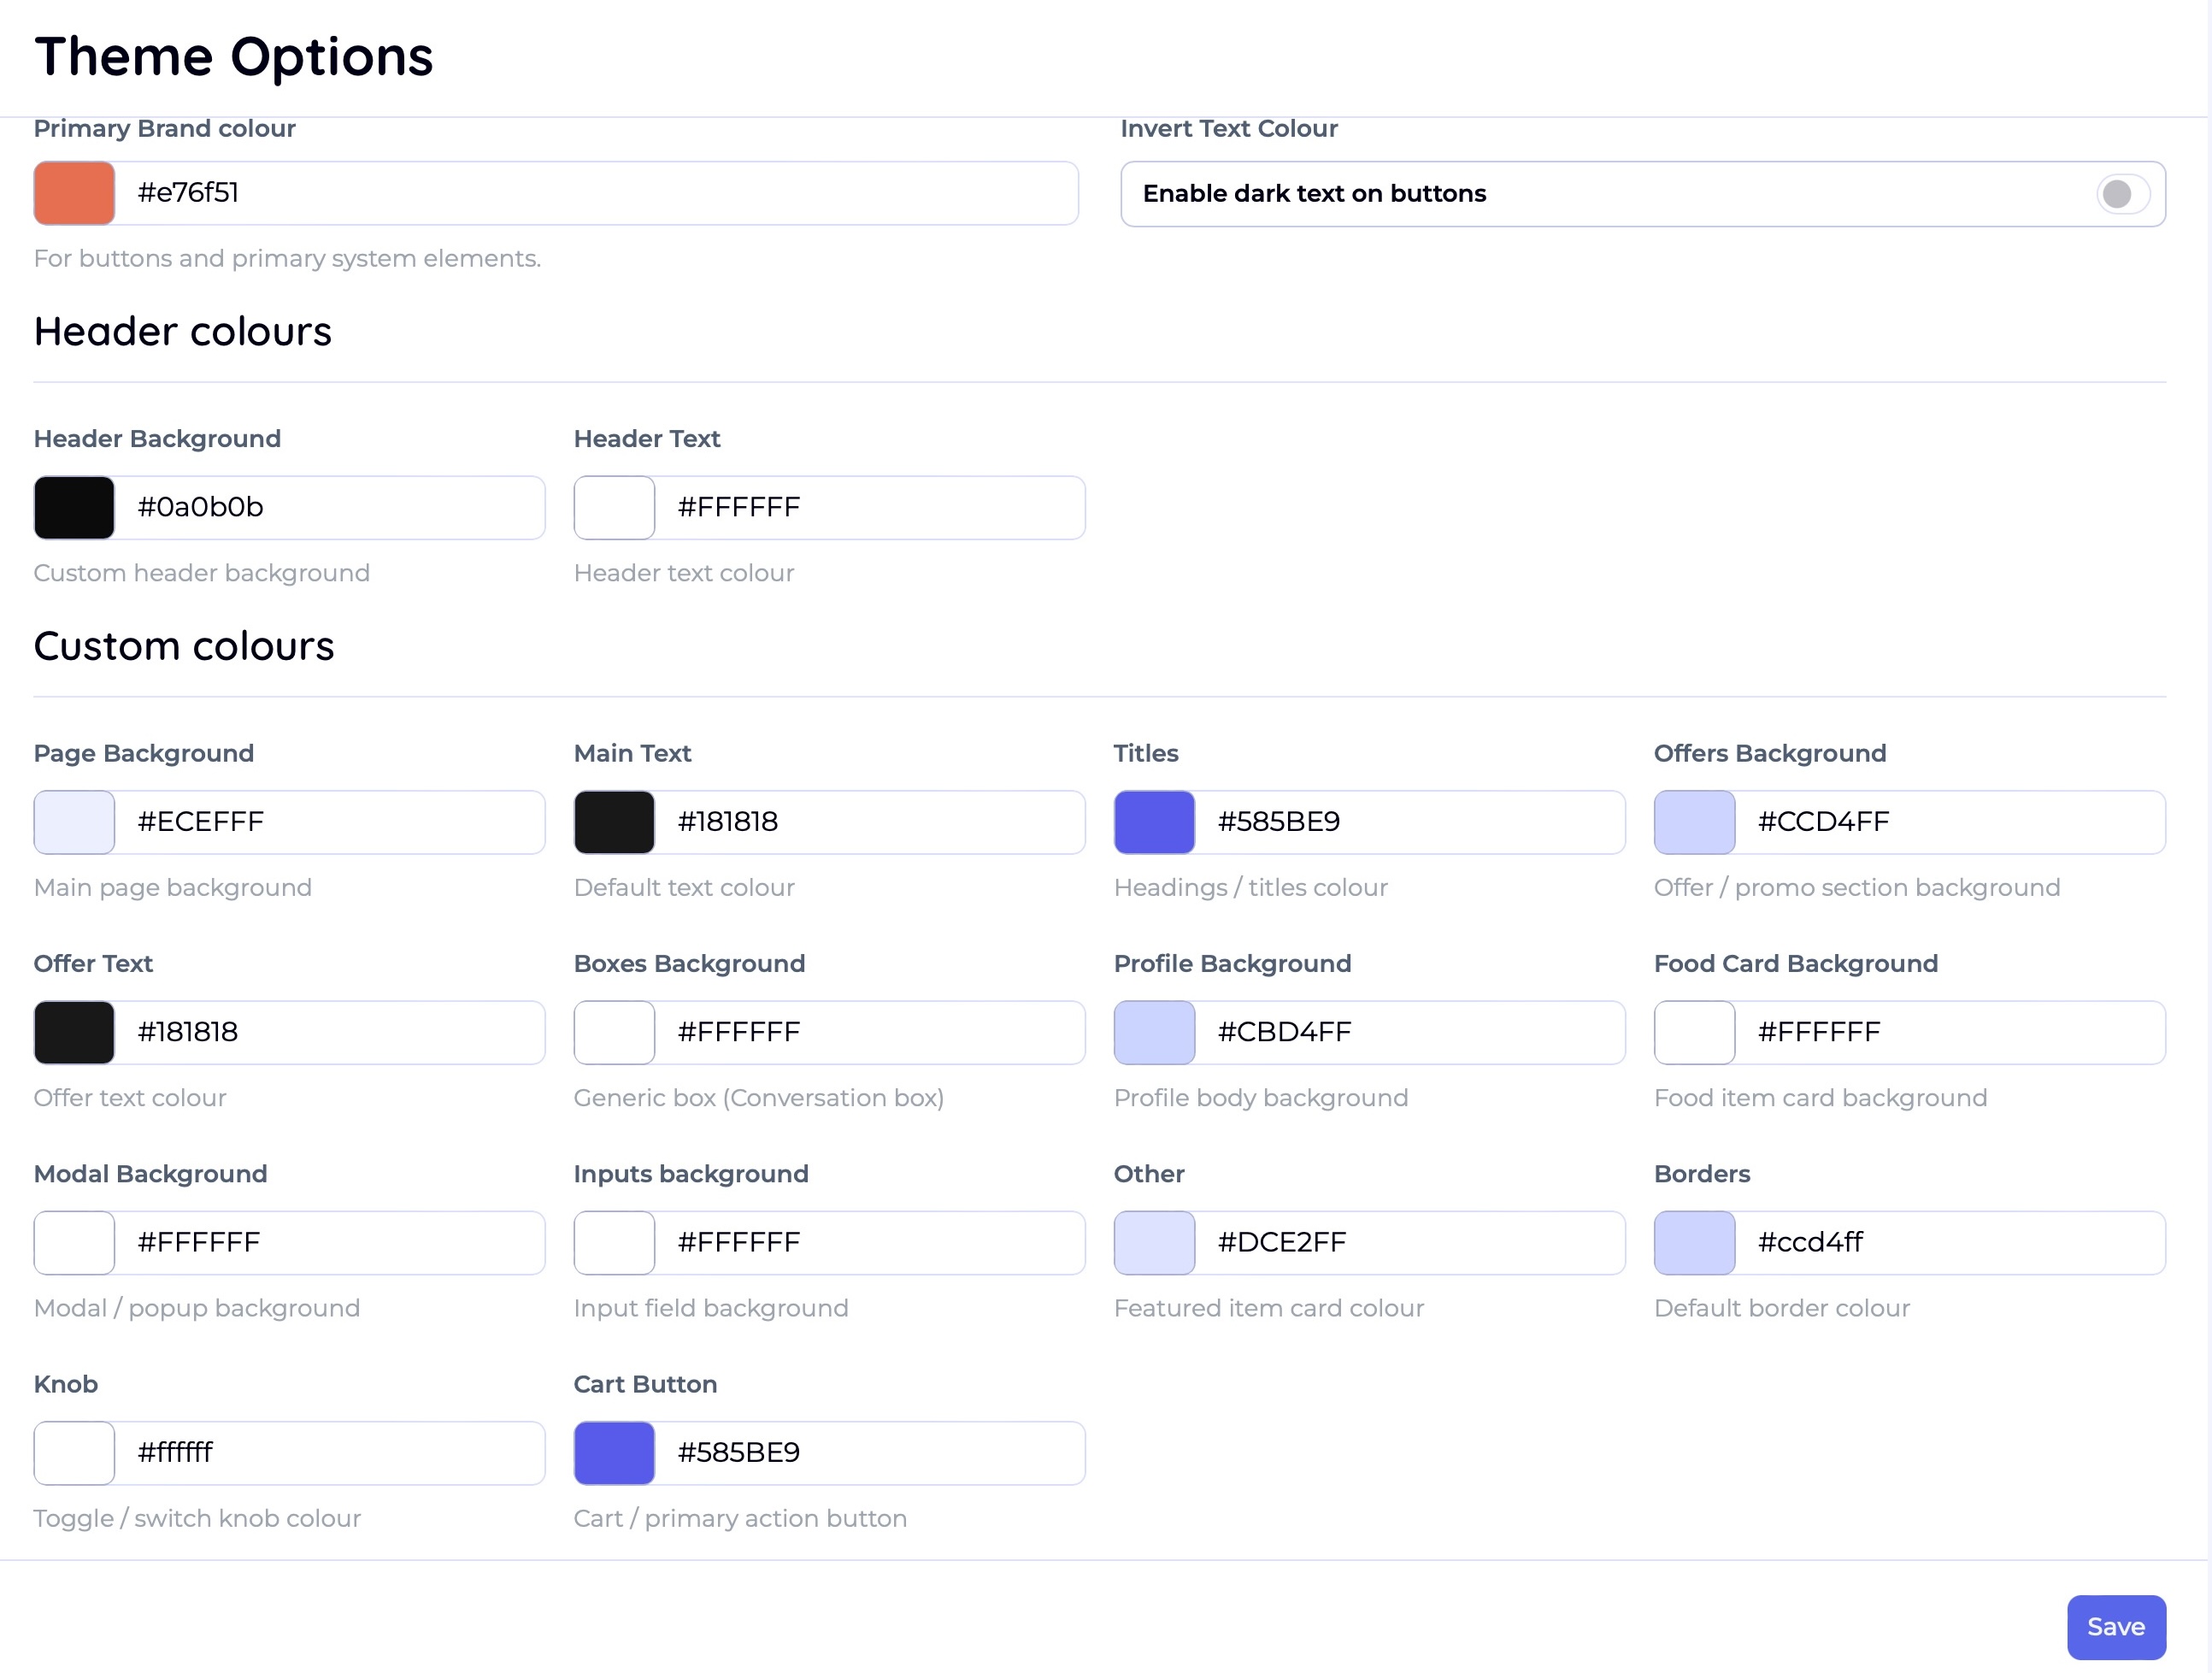Open the Cart Button colour swatch
Image resolution: width=2212 pixels, height=1673 pixels.
point(614,1453)
